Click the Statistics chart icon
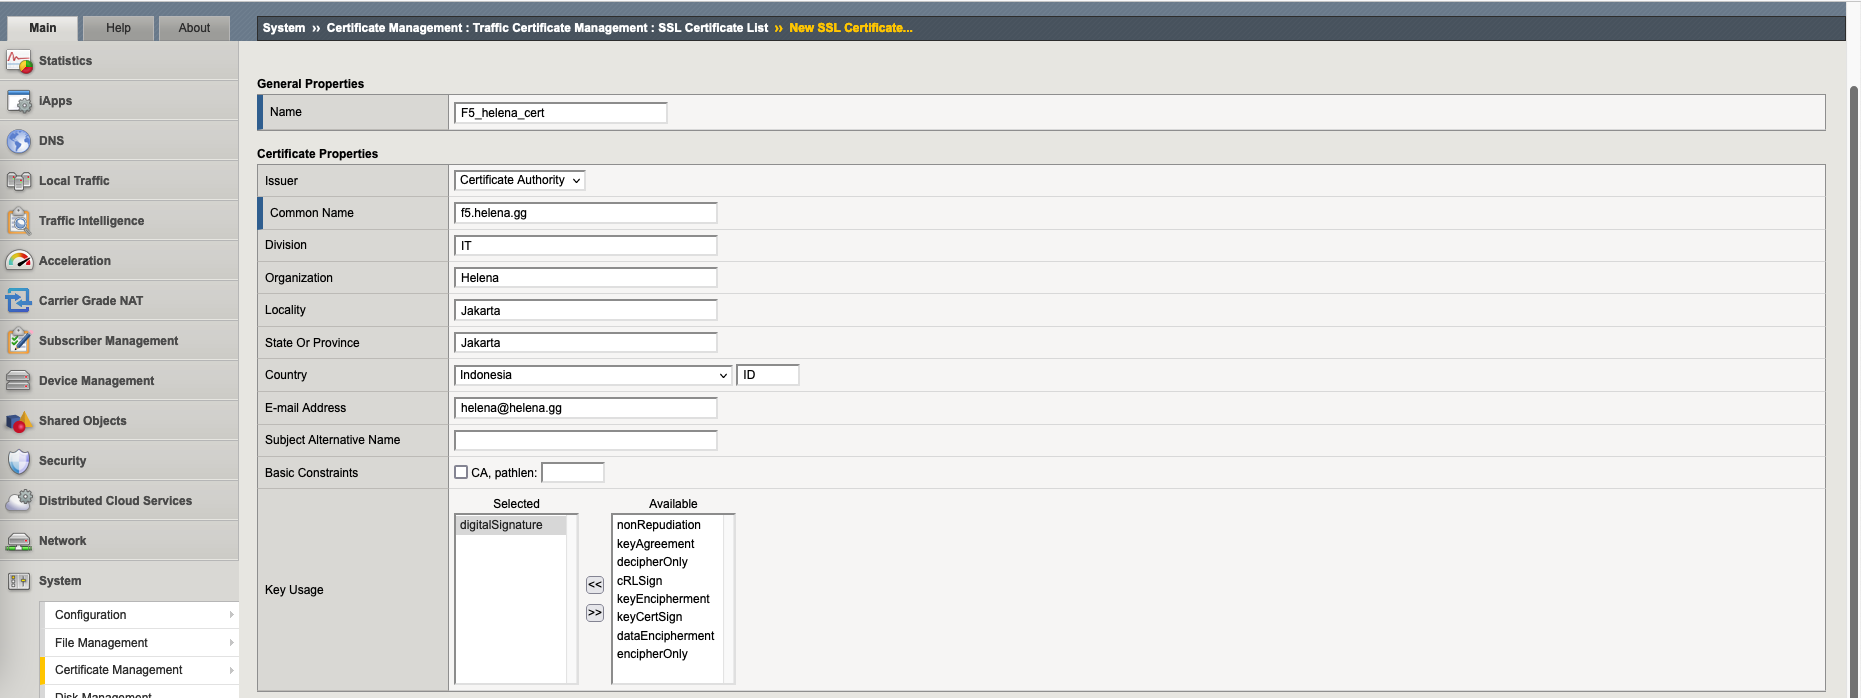 point(19,61)
